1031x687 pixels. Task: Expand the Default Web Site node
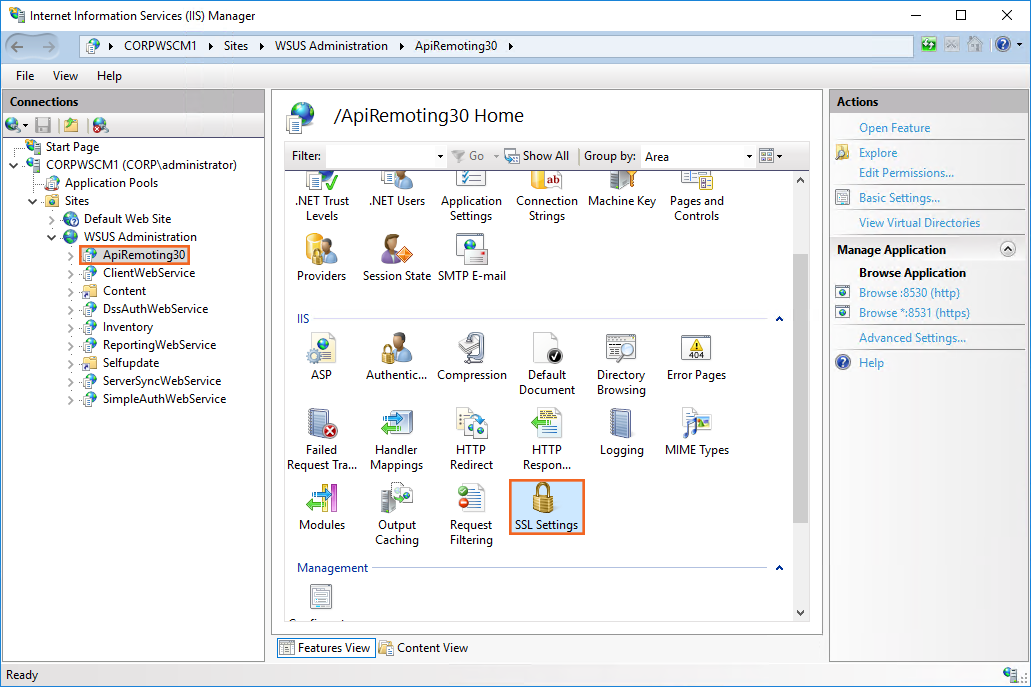[x=53, y=219]
